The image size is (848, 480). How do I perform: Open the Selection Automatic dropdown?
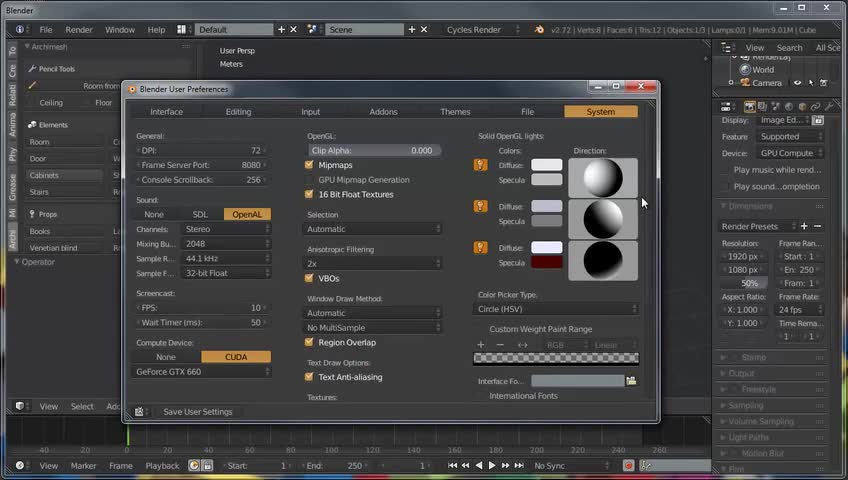372,229
